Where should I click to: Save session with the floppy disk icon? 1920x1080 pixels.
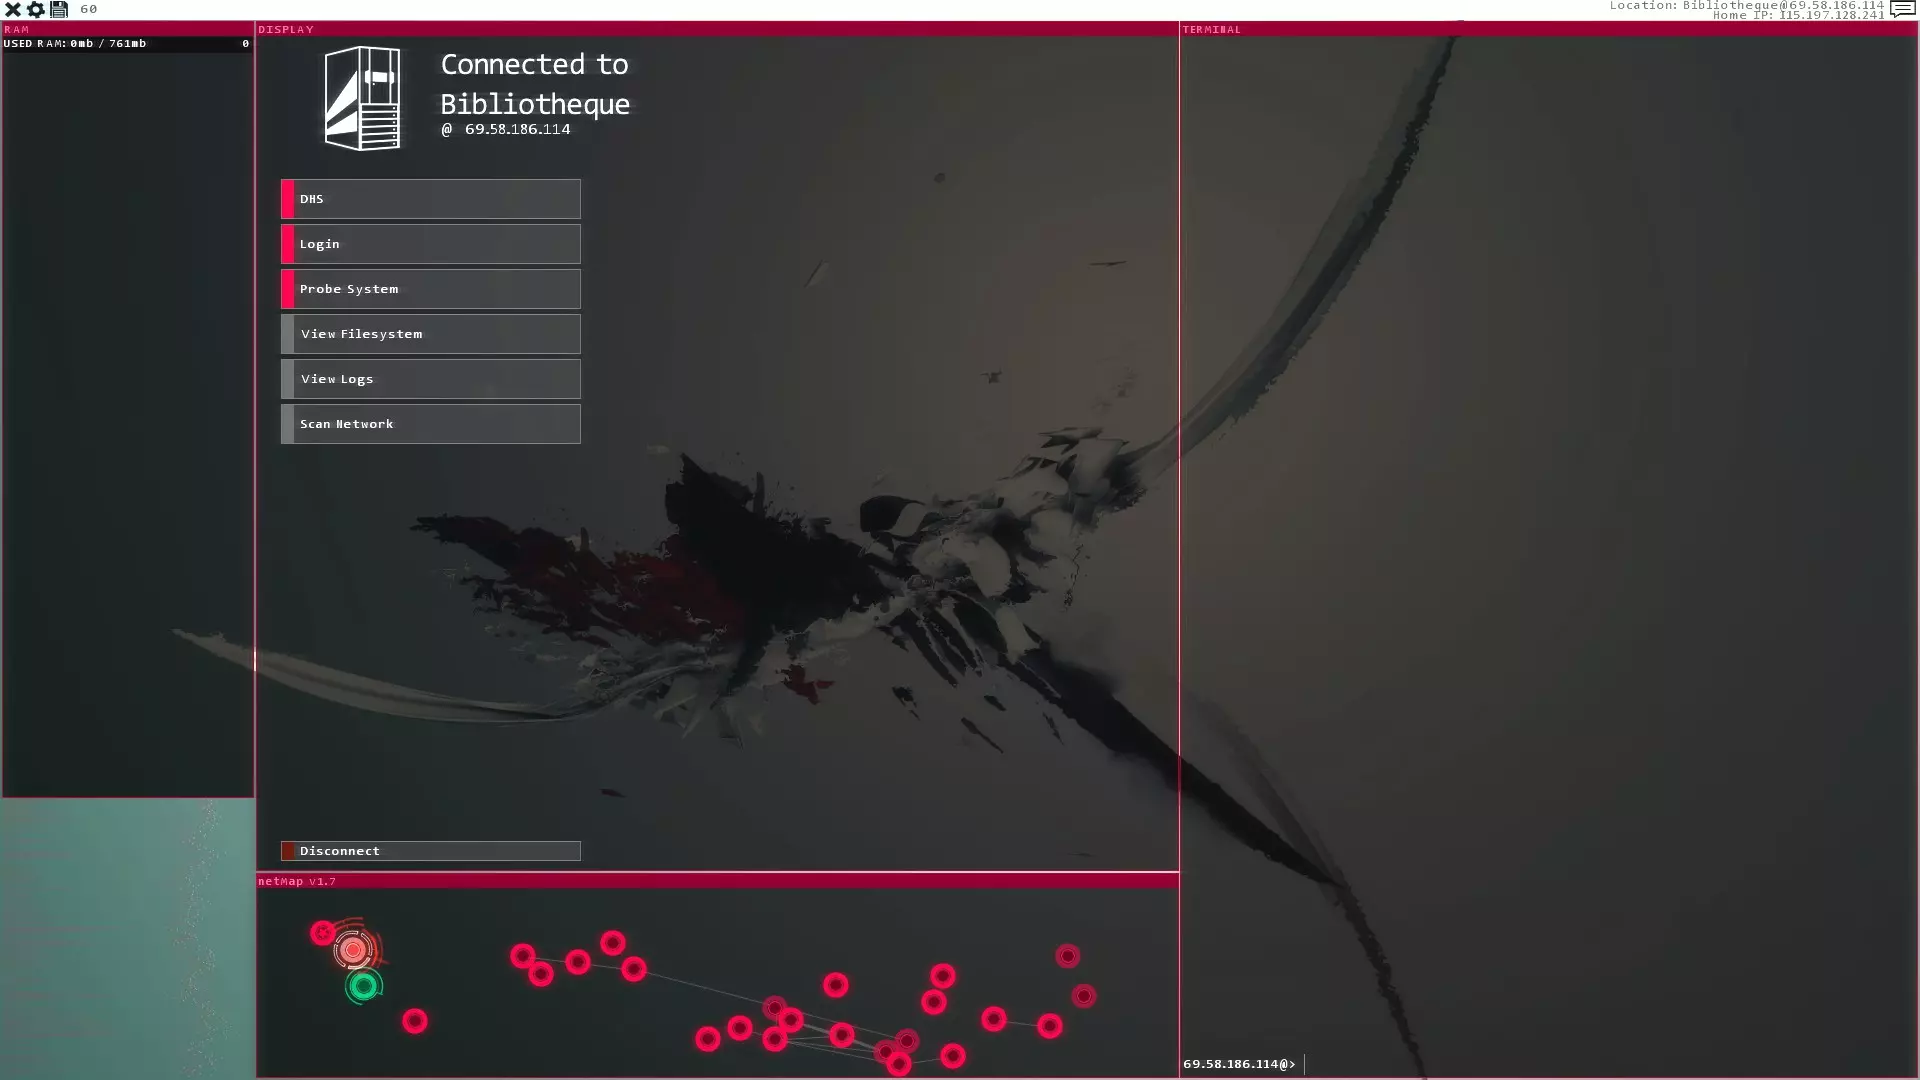[59, 9]
